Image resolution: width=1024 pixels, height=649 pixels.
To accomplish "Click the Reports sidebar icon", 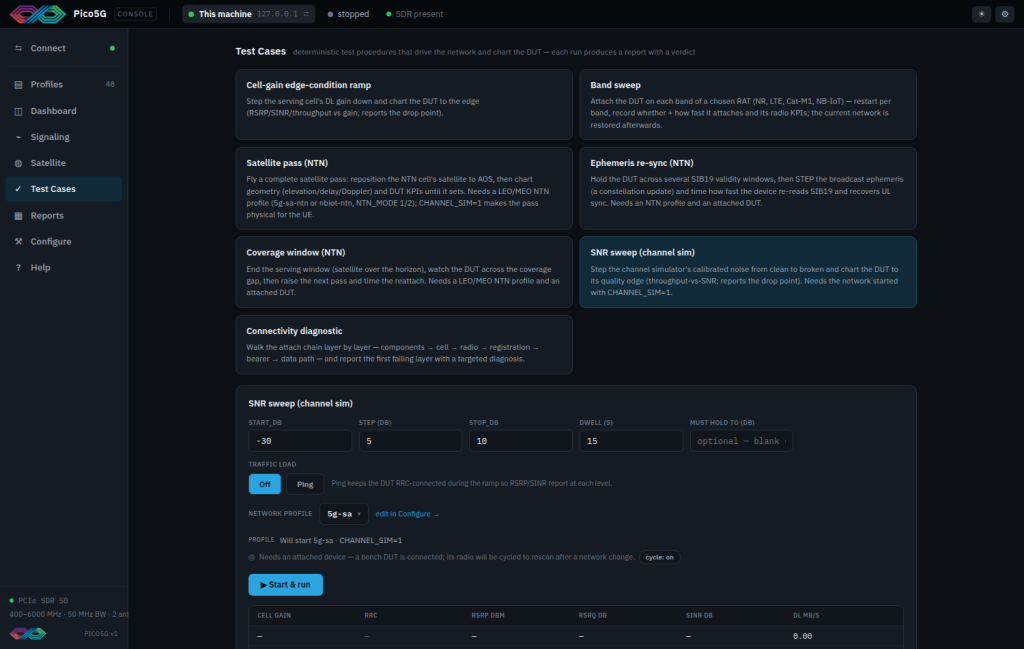I will click(x=18, y=215).
